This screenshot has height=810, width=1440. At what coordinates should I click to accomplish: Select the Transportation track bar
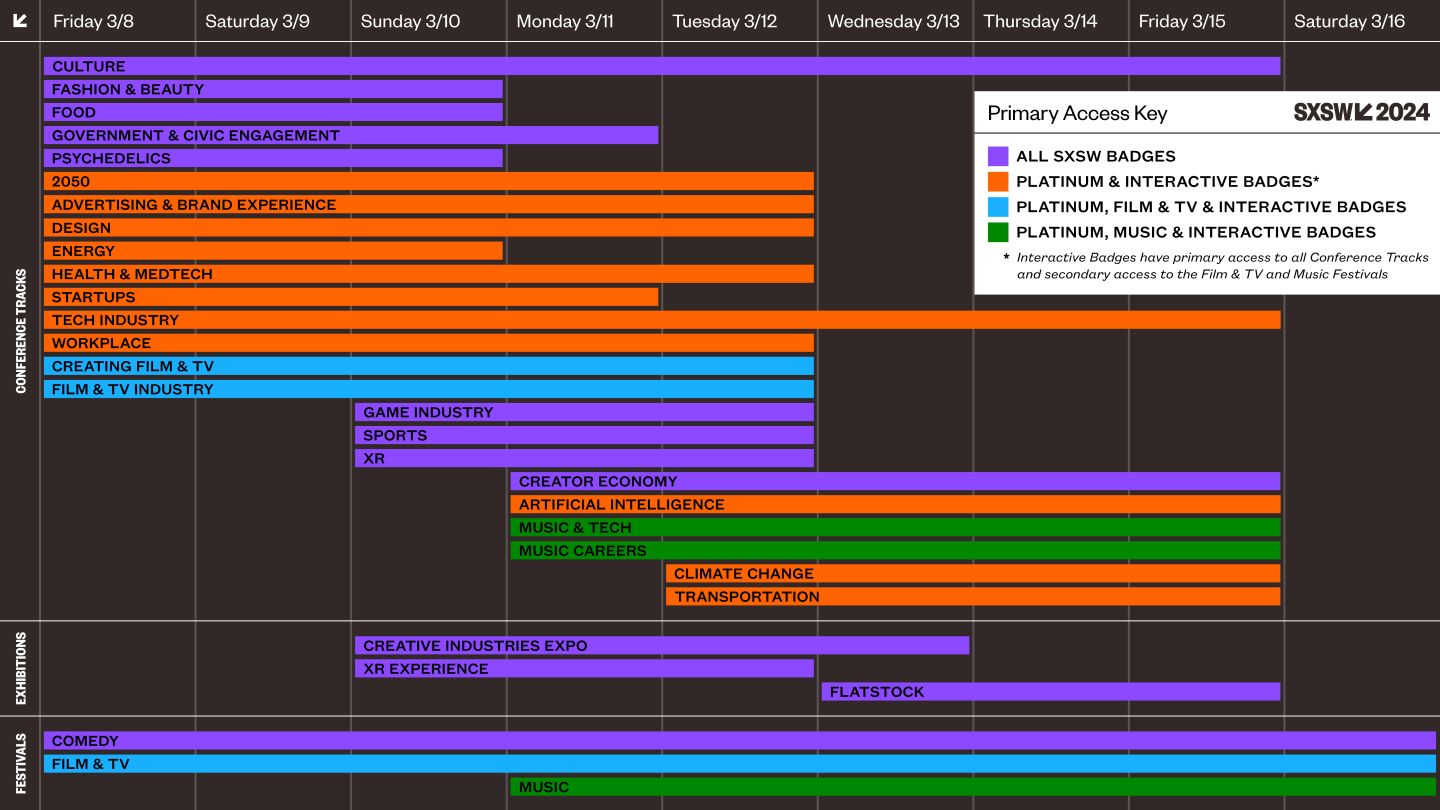pyautogui.click(x=973, y=596)
